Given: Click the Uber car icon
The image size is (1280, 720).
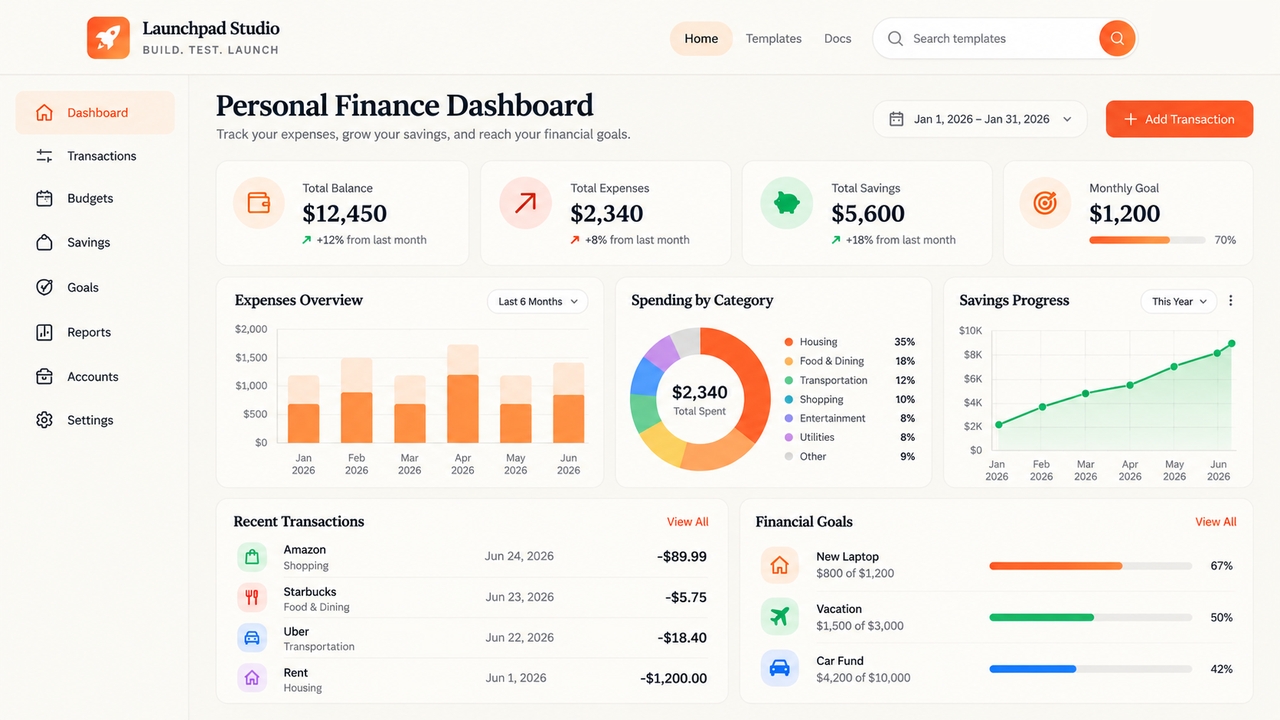Looking at the screenshot, I should pyautogui.click(x=252, y=638).
